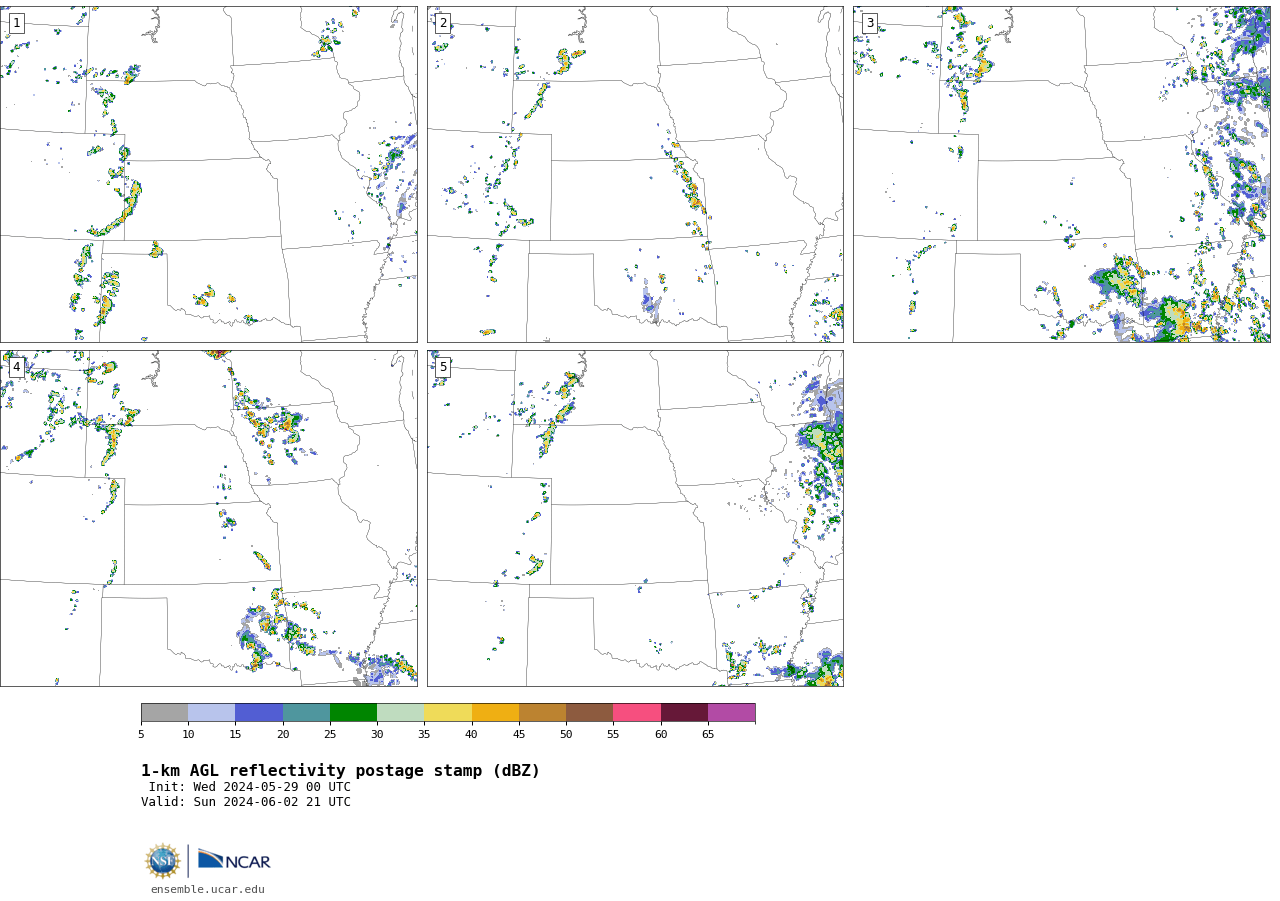
Task: Open ensemble member 3 reflectivity panel
Action: point(1062,174)
